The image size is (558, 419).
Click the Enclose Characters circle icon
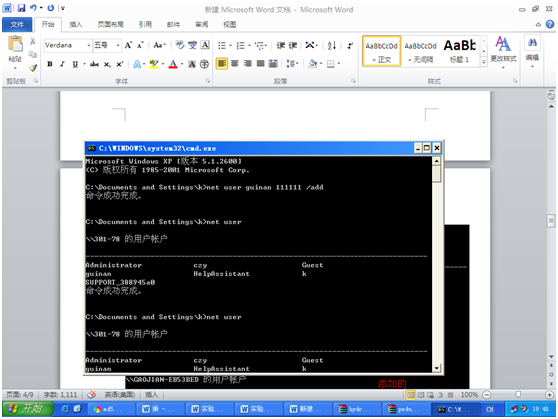(204, 64)
